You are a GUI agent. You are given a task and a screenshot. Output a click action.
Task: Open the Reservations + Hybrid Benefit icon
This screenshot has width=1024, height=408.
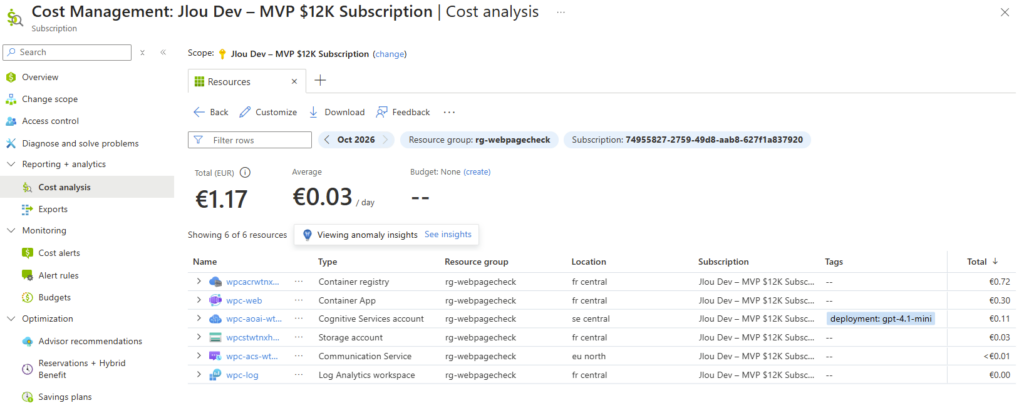[x=27, y=369]
